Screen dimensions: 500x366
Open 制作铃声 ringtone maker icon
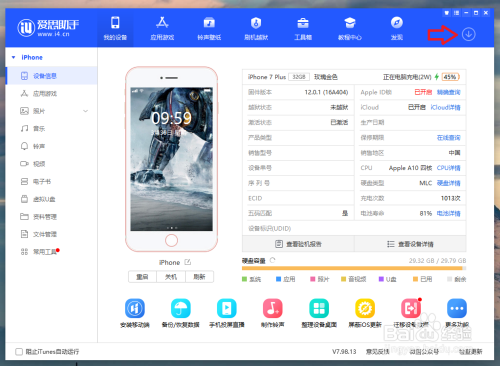pos(273,308)
